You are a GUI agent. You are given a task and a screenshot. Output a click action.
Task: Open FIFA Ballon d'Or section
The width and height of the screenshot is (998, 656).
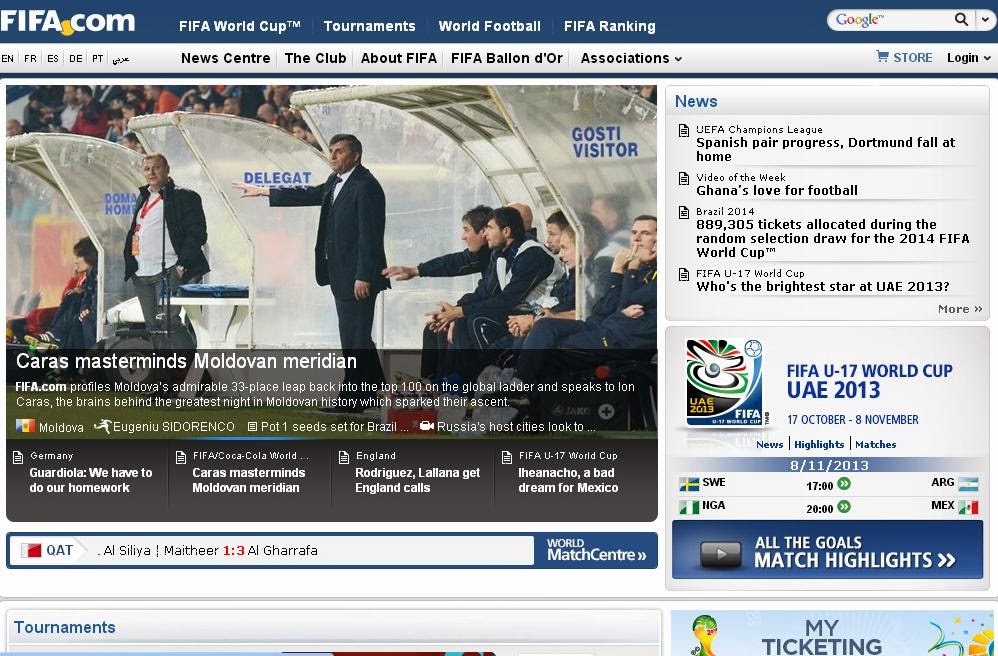tap(507, 59)
